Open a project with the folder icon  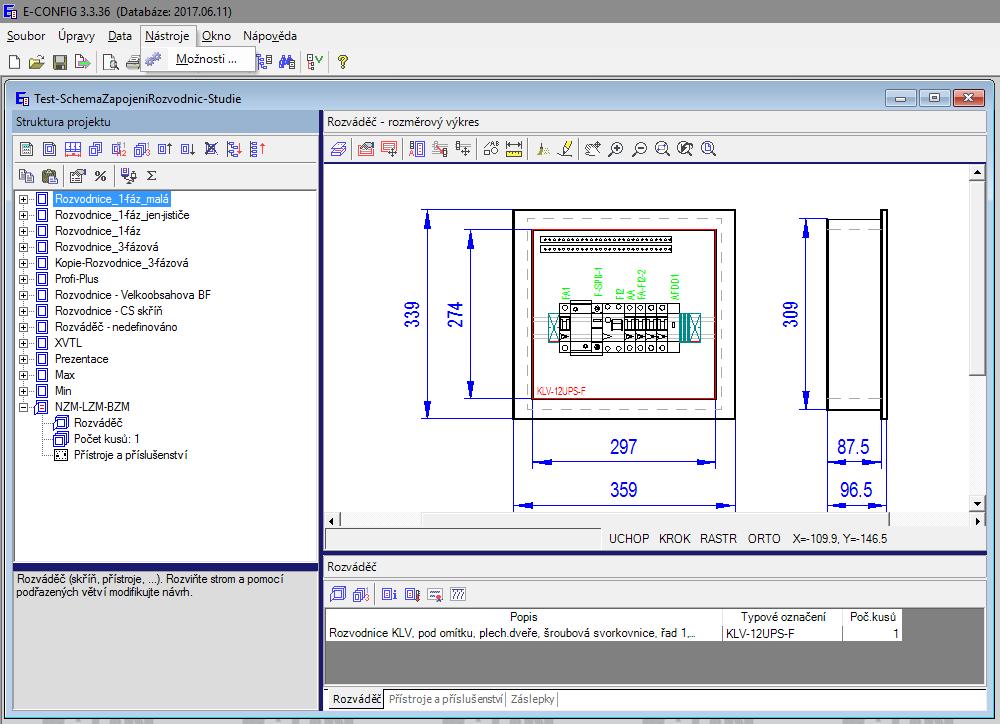tap(36, 62)
